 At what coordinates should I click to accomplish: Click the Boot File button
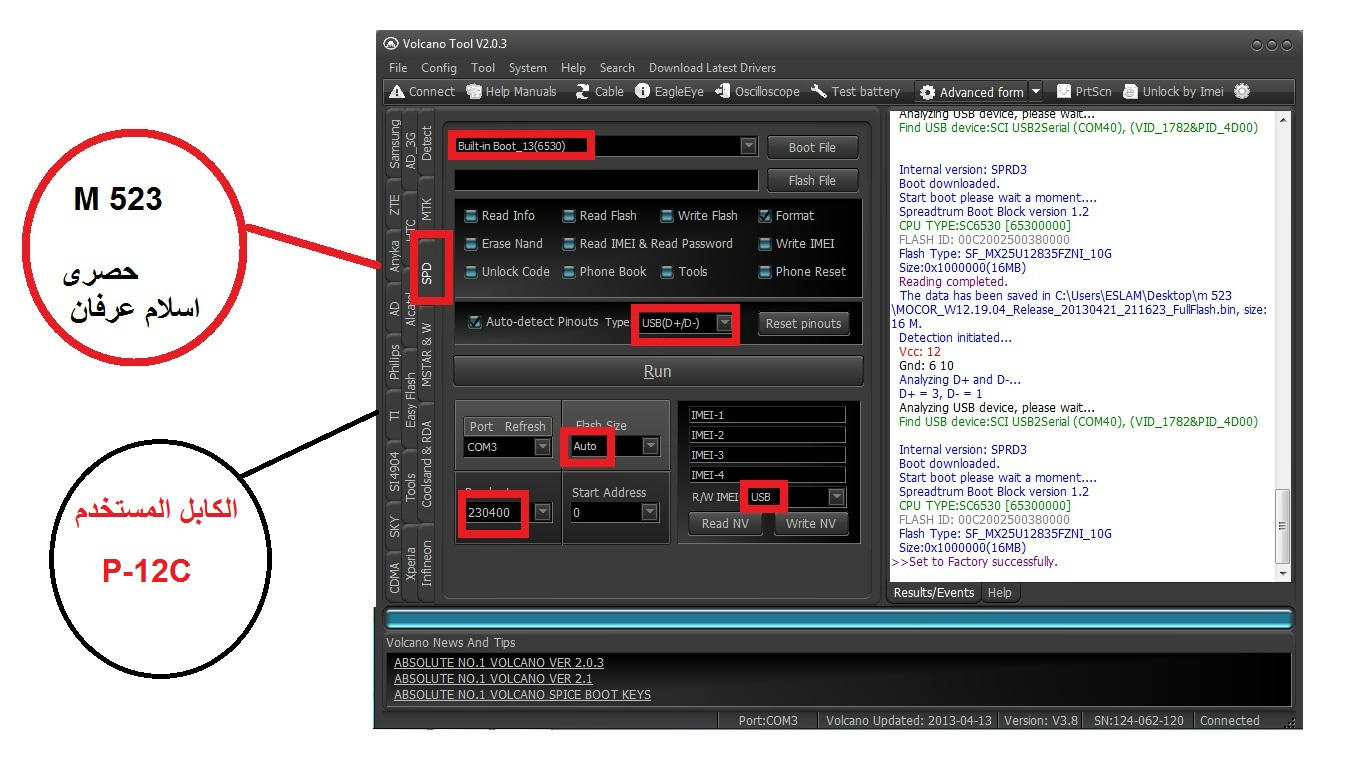(x=813, y=147)
